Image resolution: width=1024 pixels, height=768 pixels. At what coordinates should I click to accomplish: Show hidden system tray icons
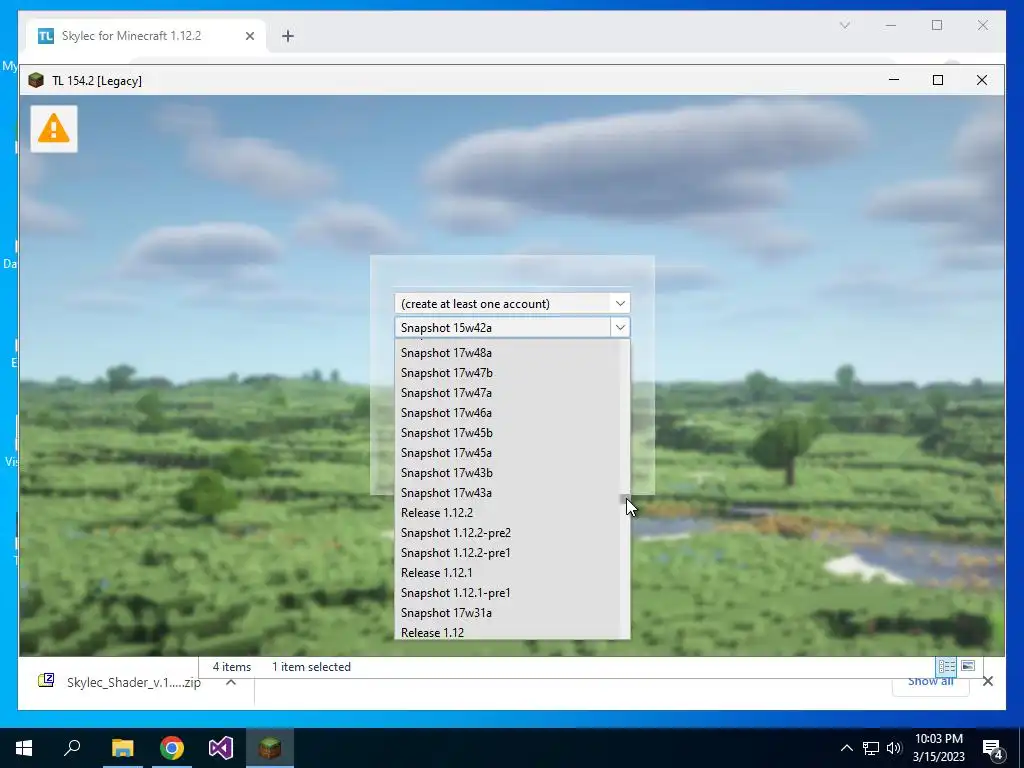(846, 748)
